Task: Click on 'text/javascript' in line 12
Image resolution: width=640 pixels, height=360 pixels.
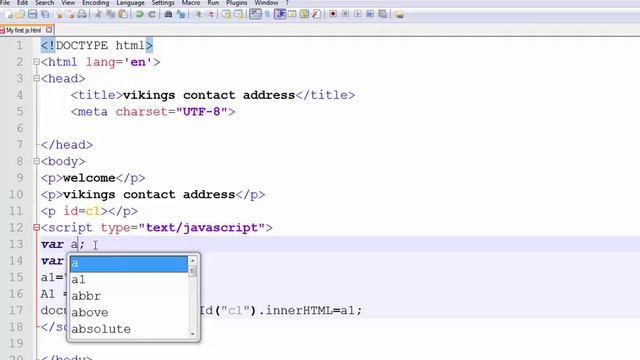Action: pos(202,228)
